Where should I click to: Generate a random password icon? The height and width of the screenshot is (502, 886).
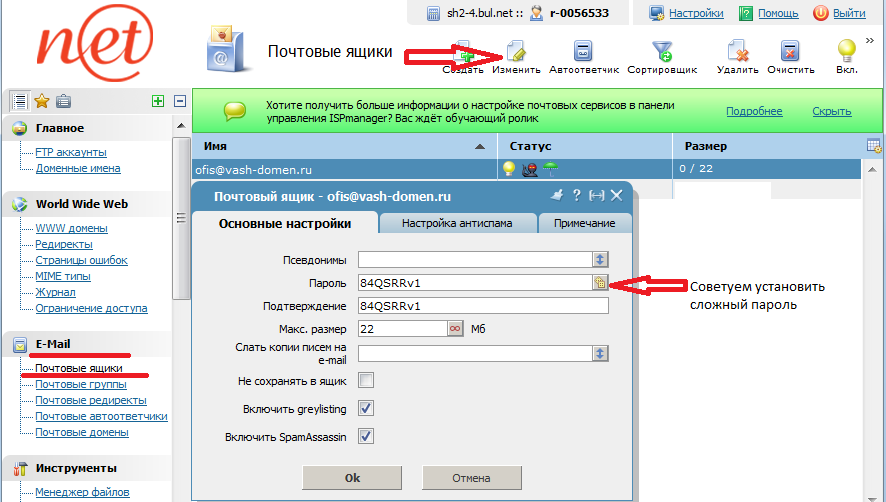(600, 283)
